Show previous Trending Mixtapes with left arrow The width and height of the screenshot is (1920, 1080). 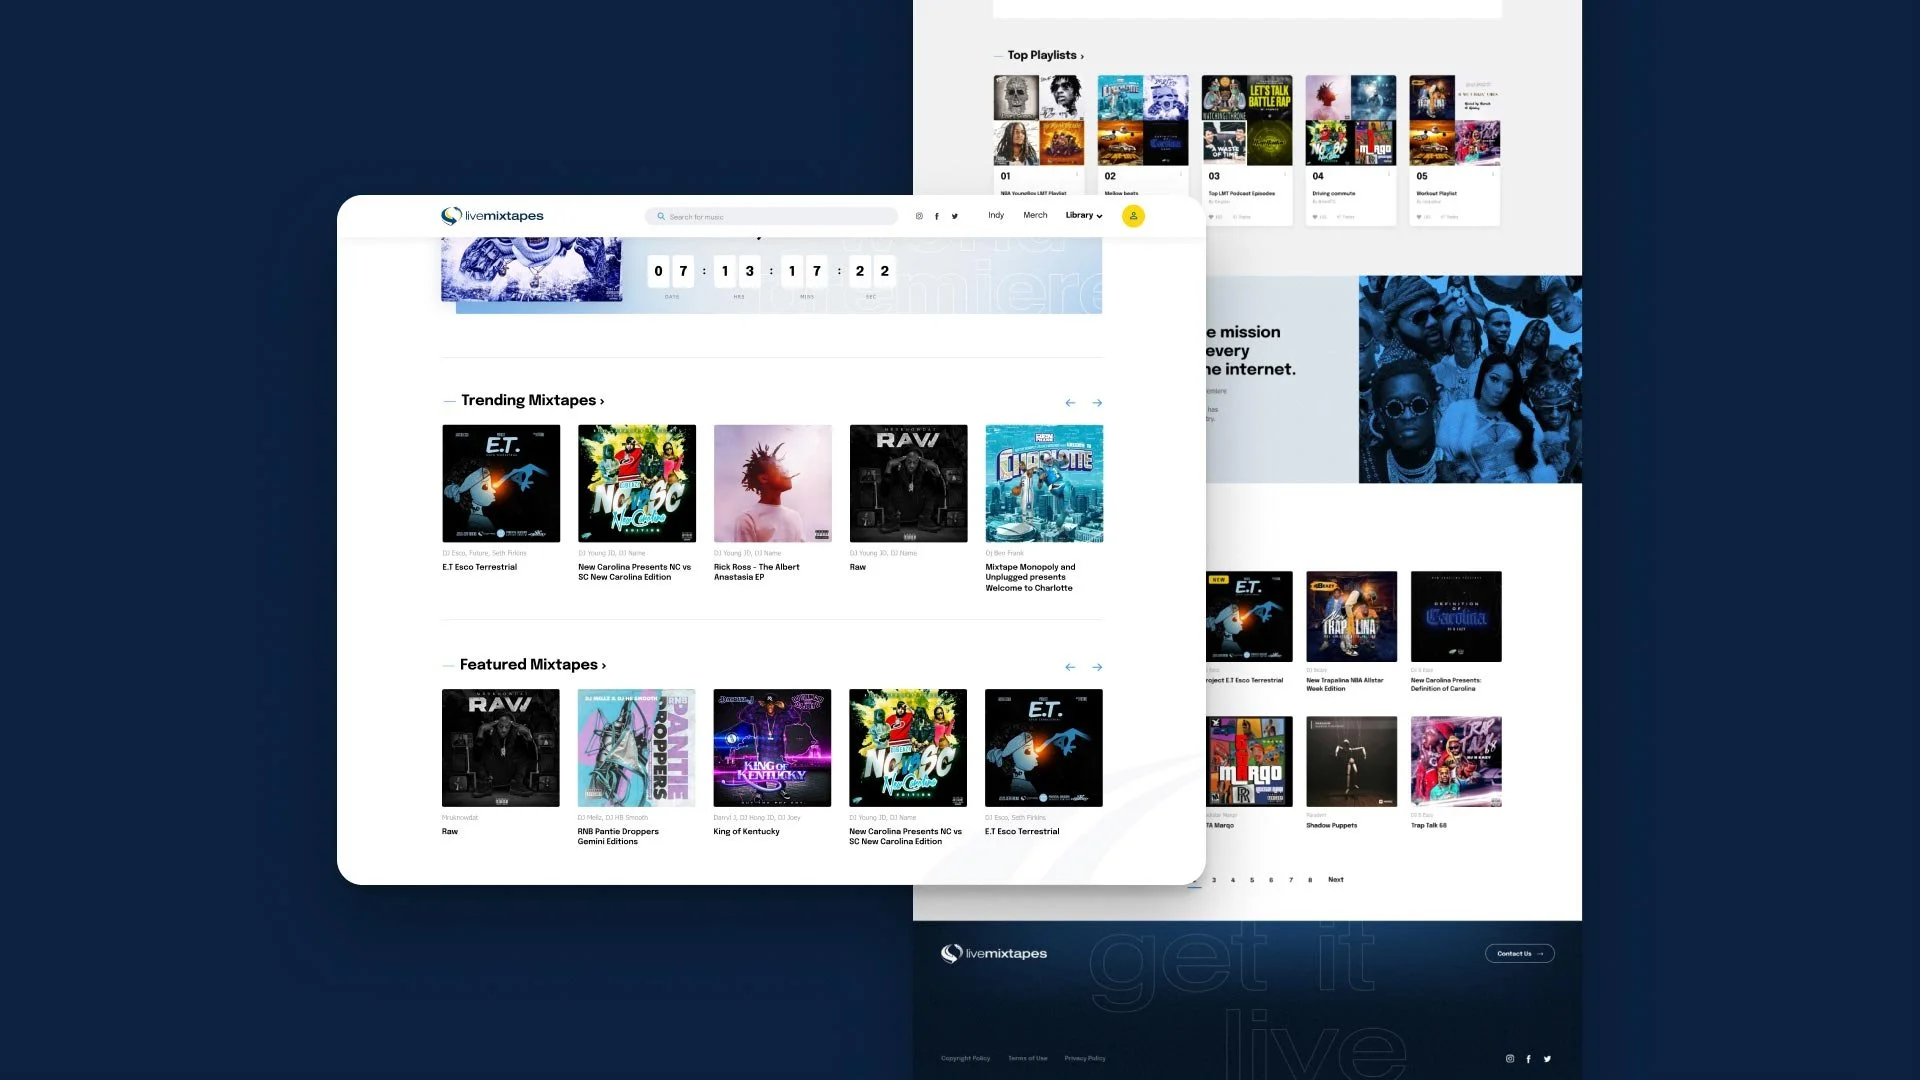point(1070,403)
